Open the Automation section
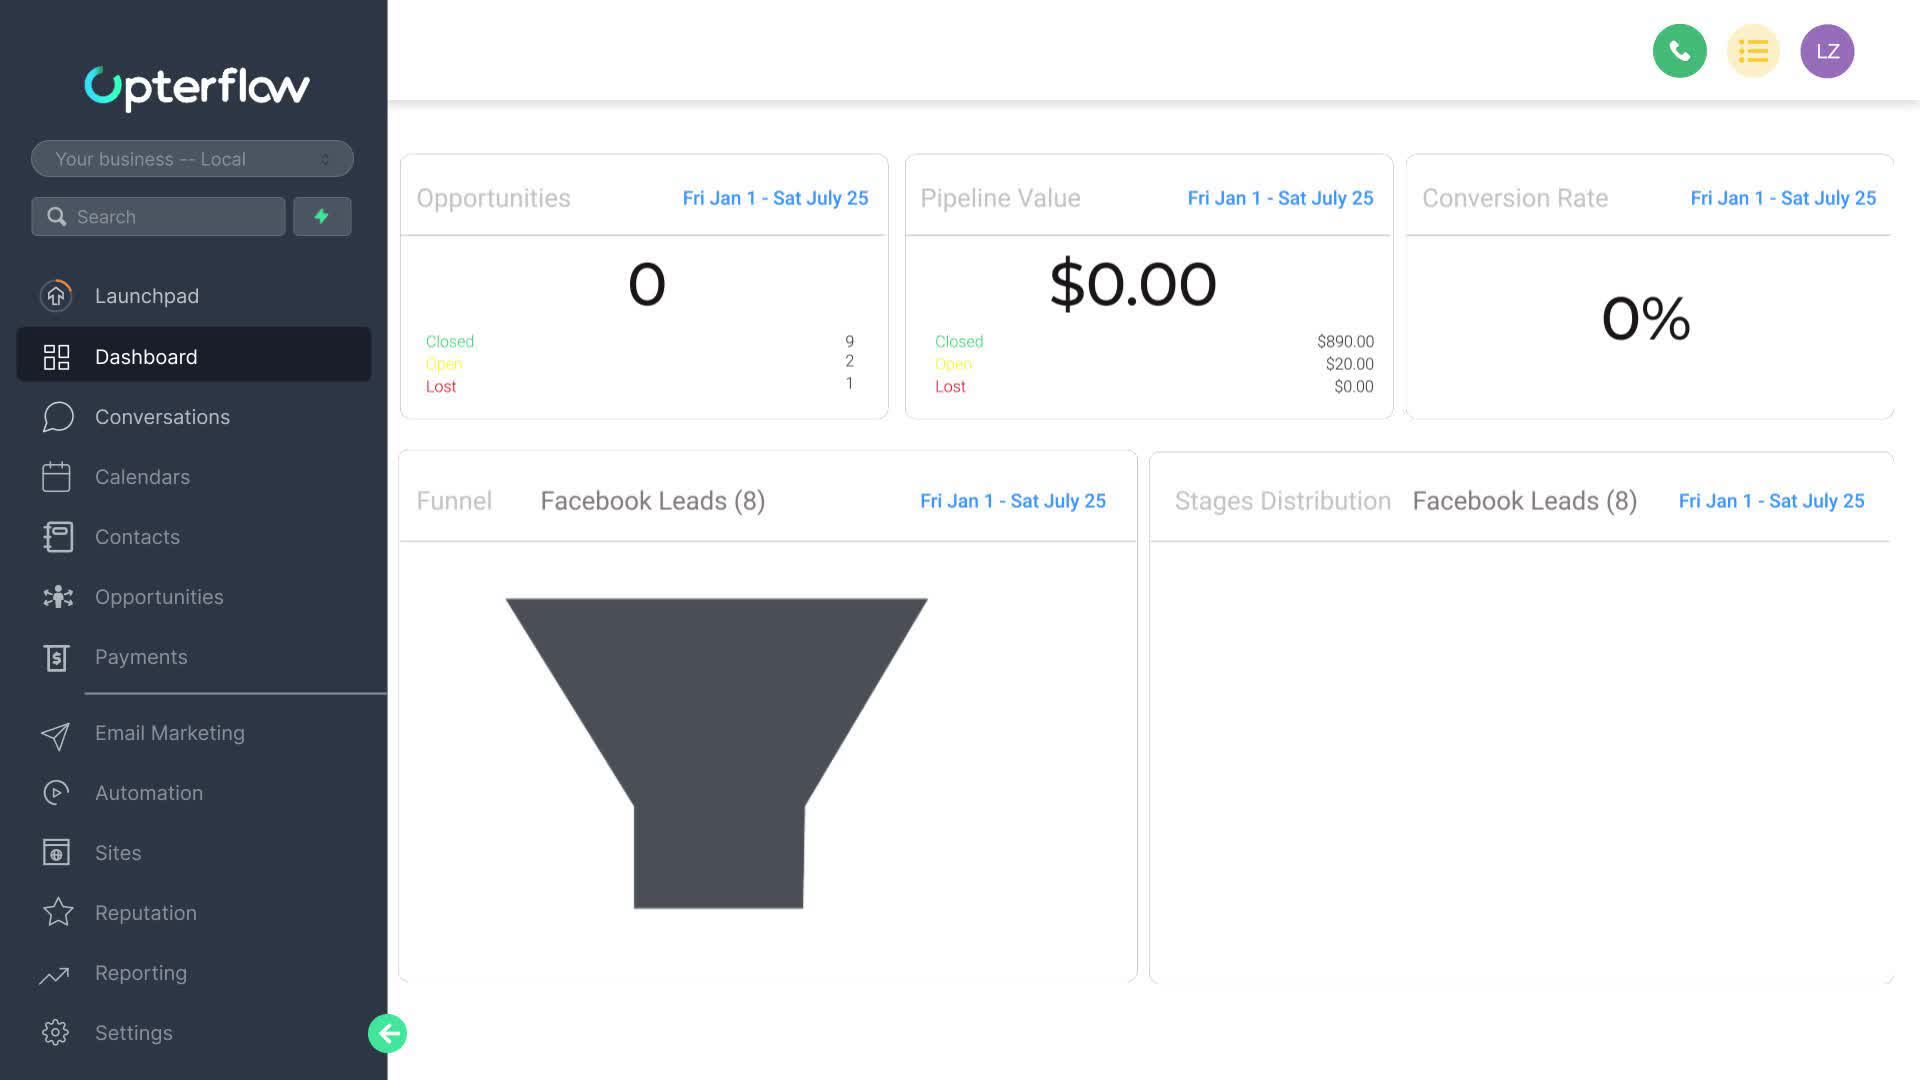 [148, 793]
